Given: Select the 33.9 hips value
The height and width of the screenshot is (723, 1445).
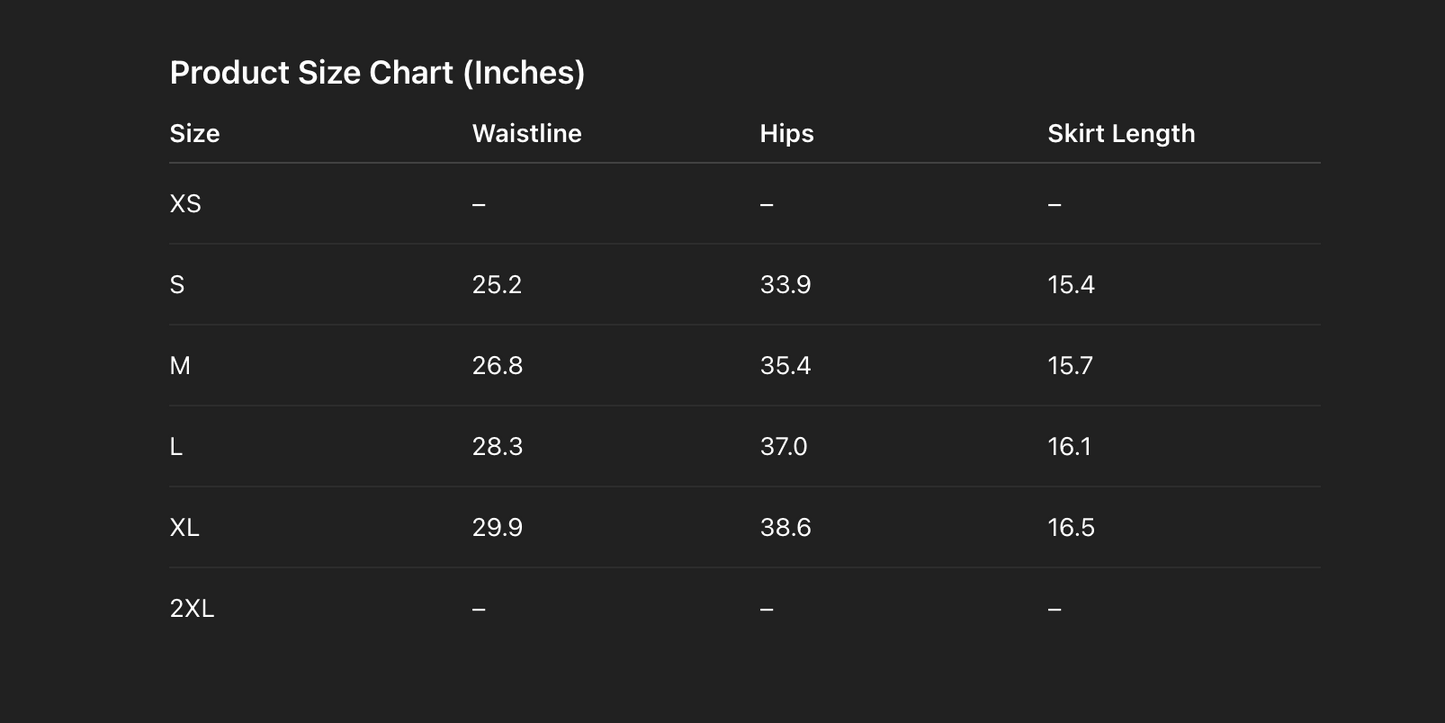Looking at the screenshot, I should tap(785, 285).
